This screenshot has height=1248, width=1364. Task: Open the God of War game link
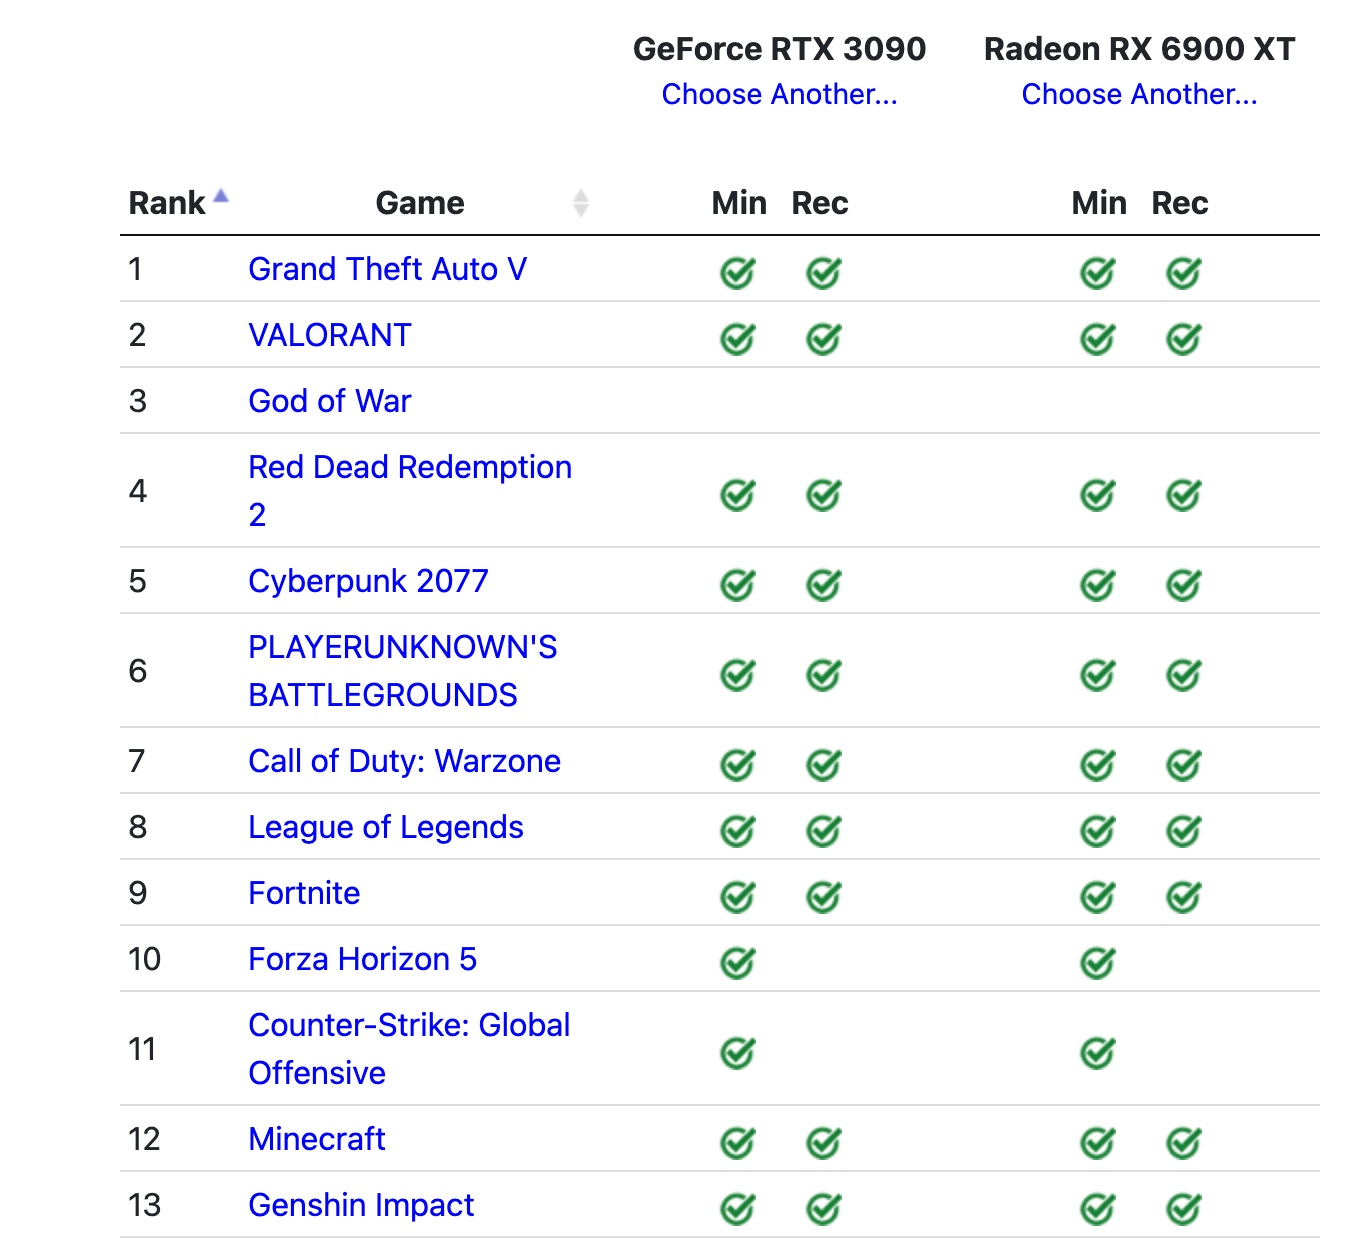click(330, 401)
